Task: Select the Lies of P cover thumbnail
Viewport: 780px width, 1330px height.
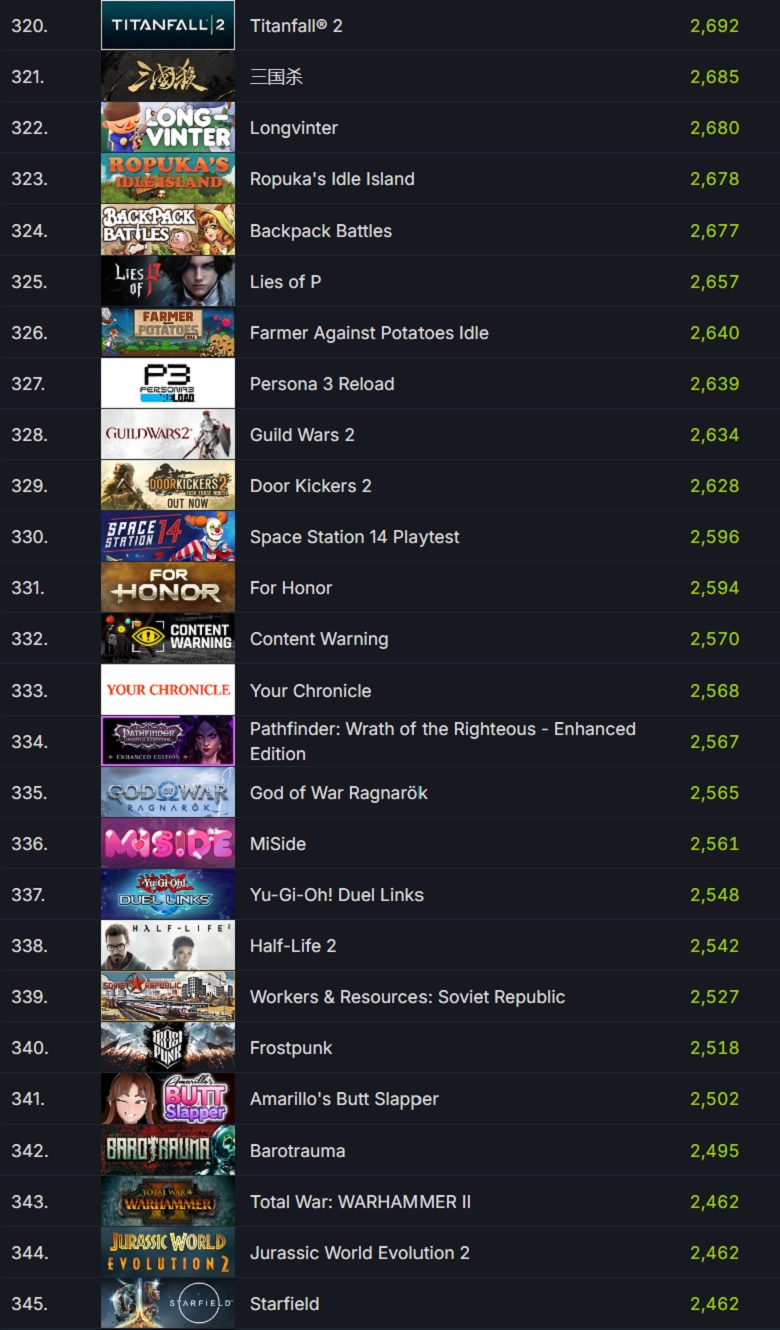Action: [x=168, y=281]
